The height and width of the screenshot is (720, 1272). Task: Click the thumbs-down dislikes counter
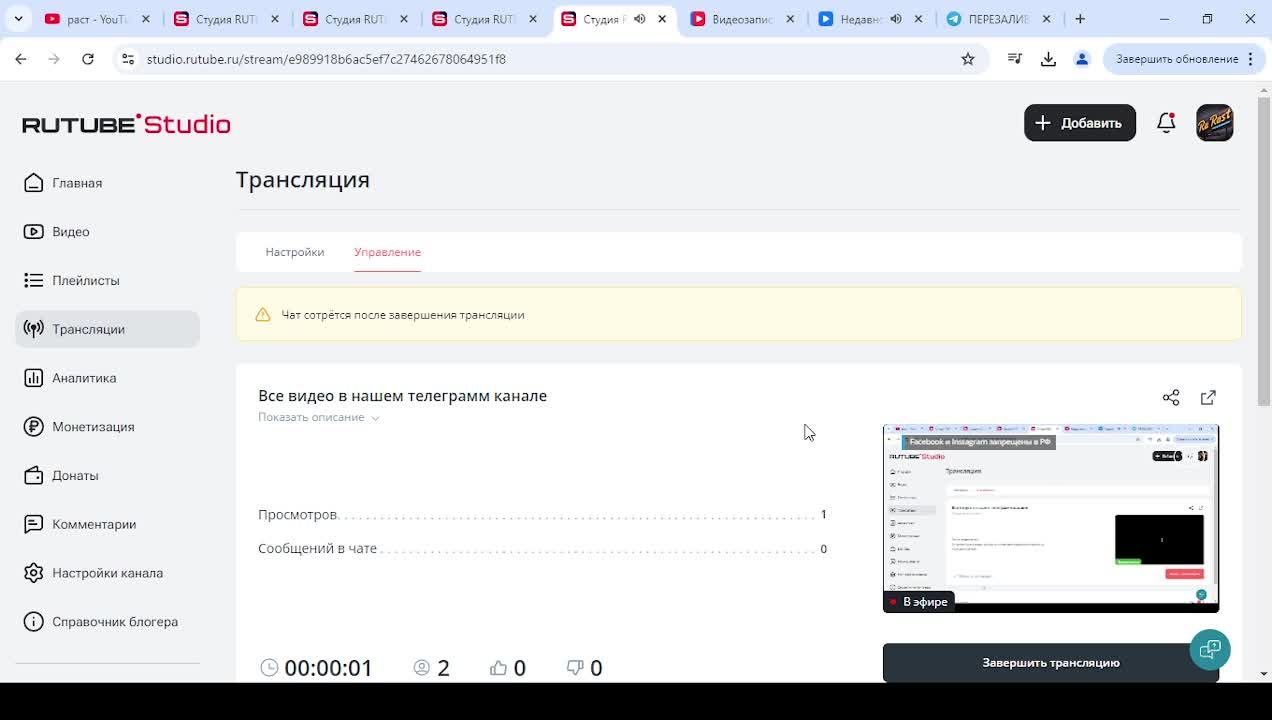point(584,668)
